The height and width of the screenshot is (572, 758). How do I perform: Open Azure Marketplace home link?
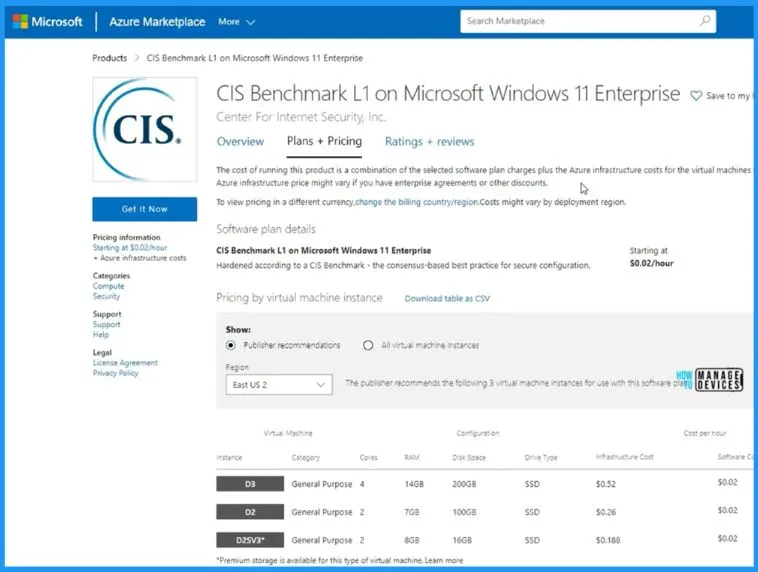[157, 22]
